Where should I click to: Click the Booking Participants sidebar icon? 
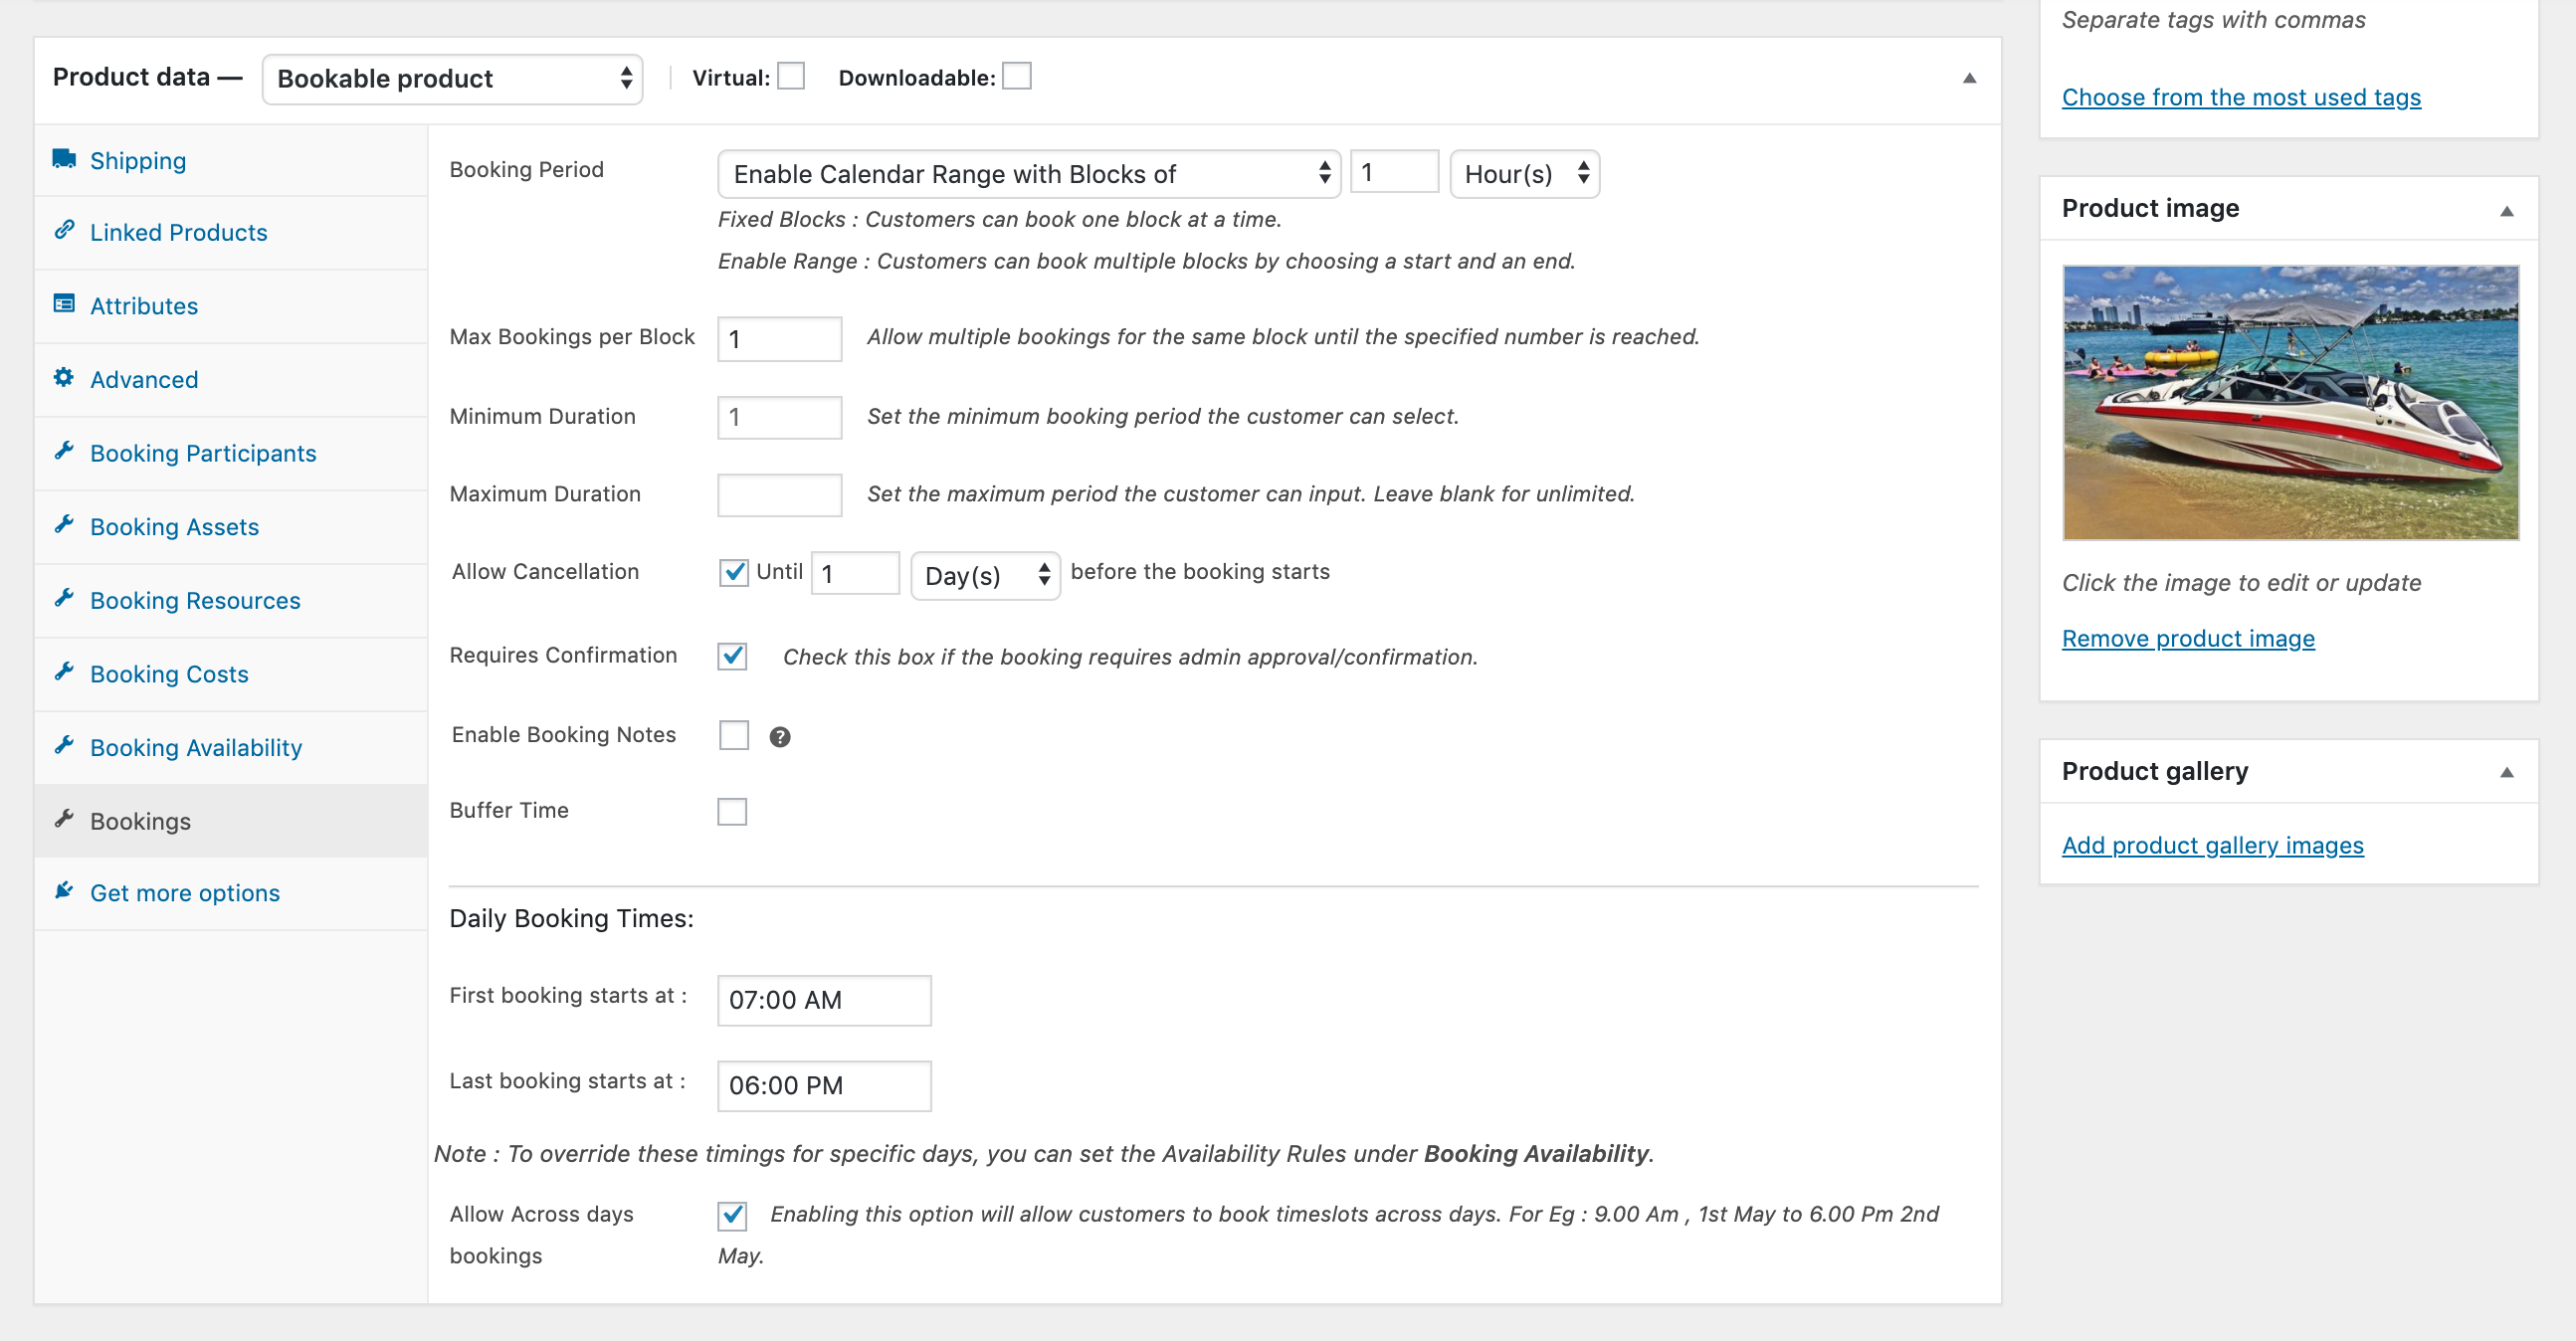coord(67,452)
